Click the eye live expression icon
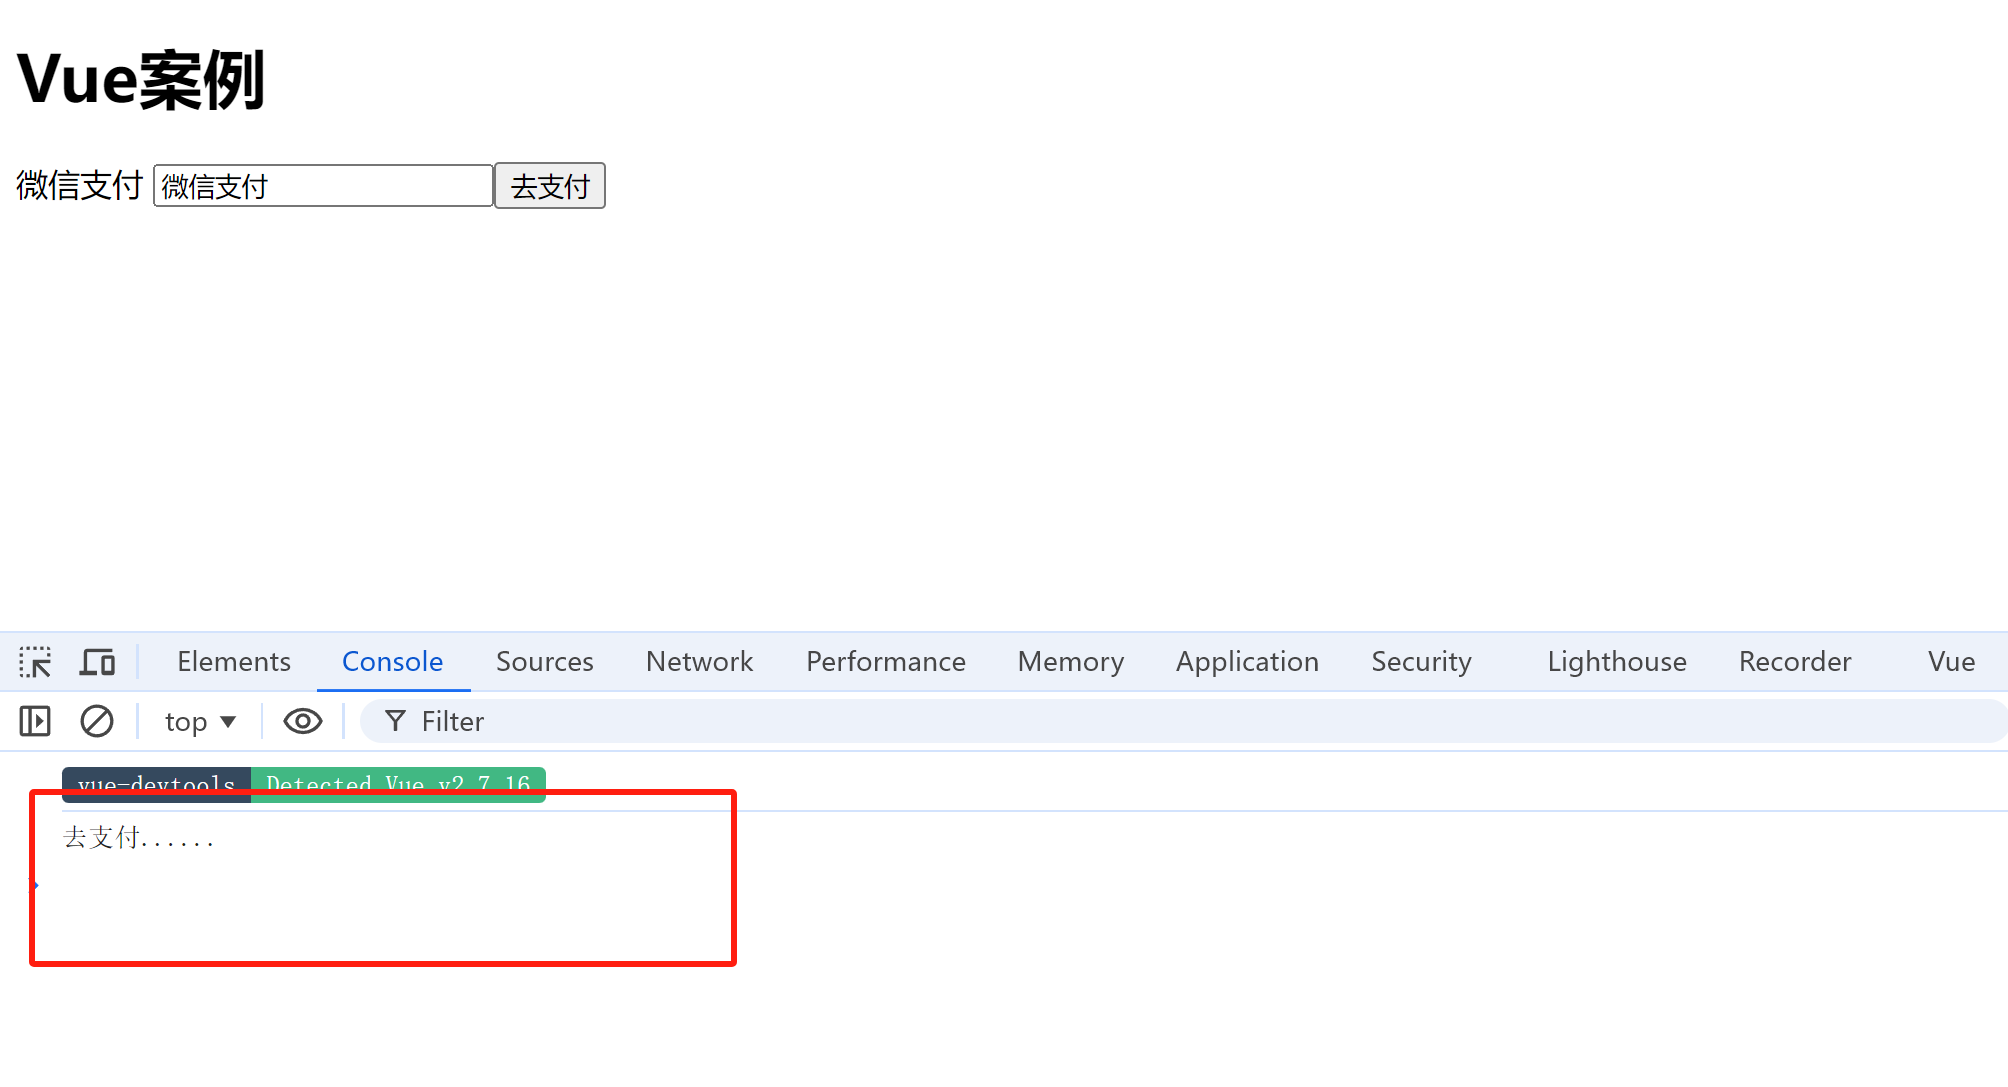This screenshot has height=1087, width=2008. [x=302, y=721]
